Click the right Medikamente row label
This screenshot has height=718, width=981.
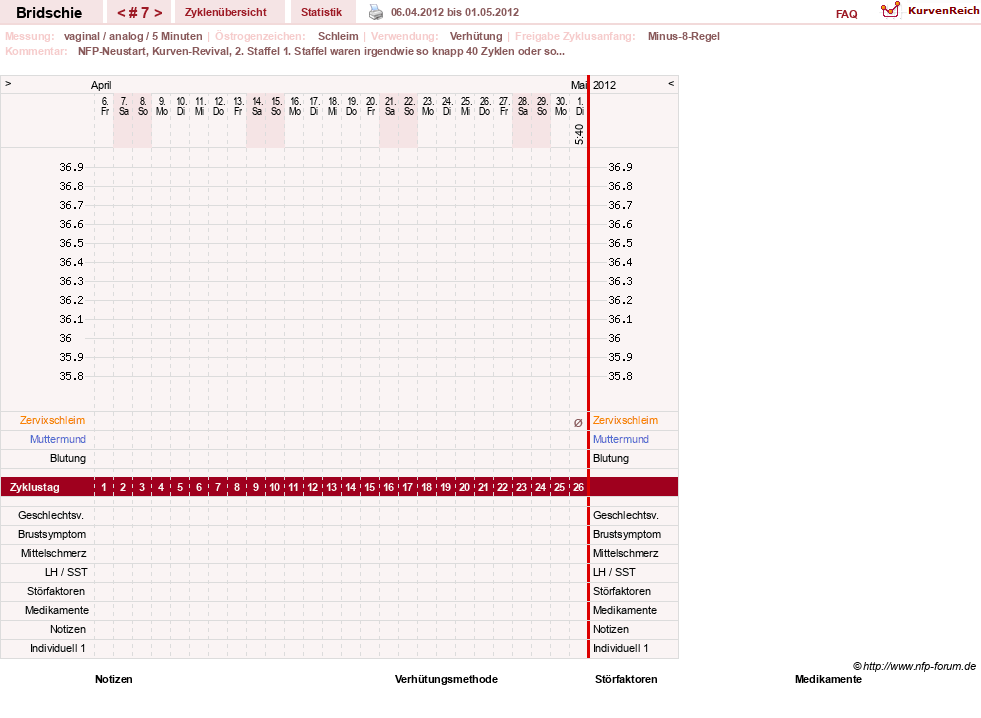pos(625,610)
